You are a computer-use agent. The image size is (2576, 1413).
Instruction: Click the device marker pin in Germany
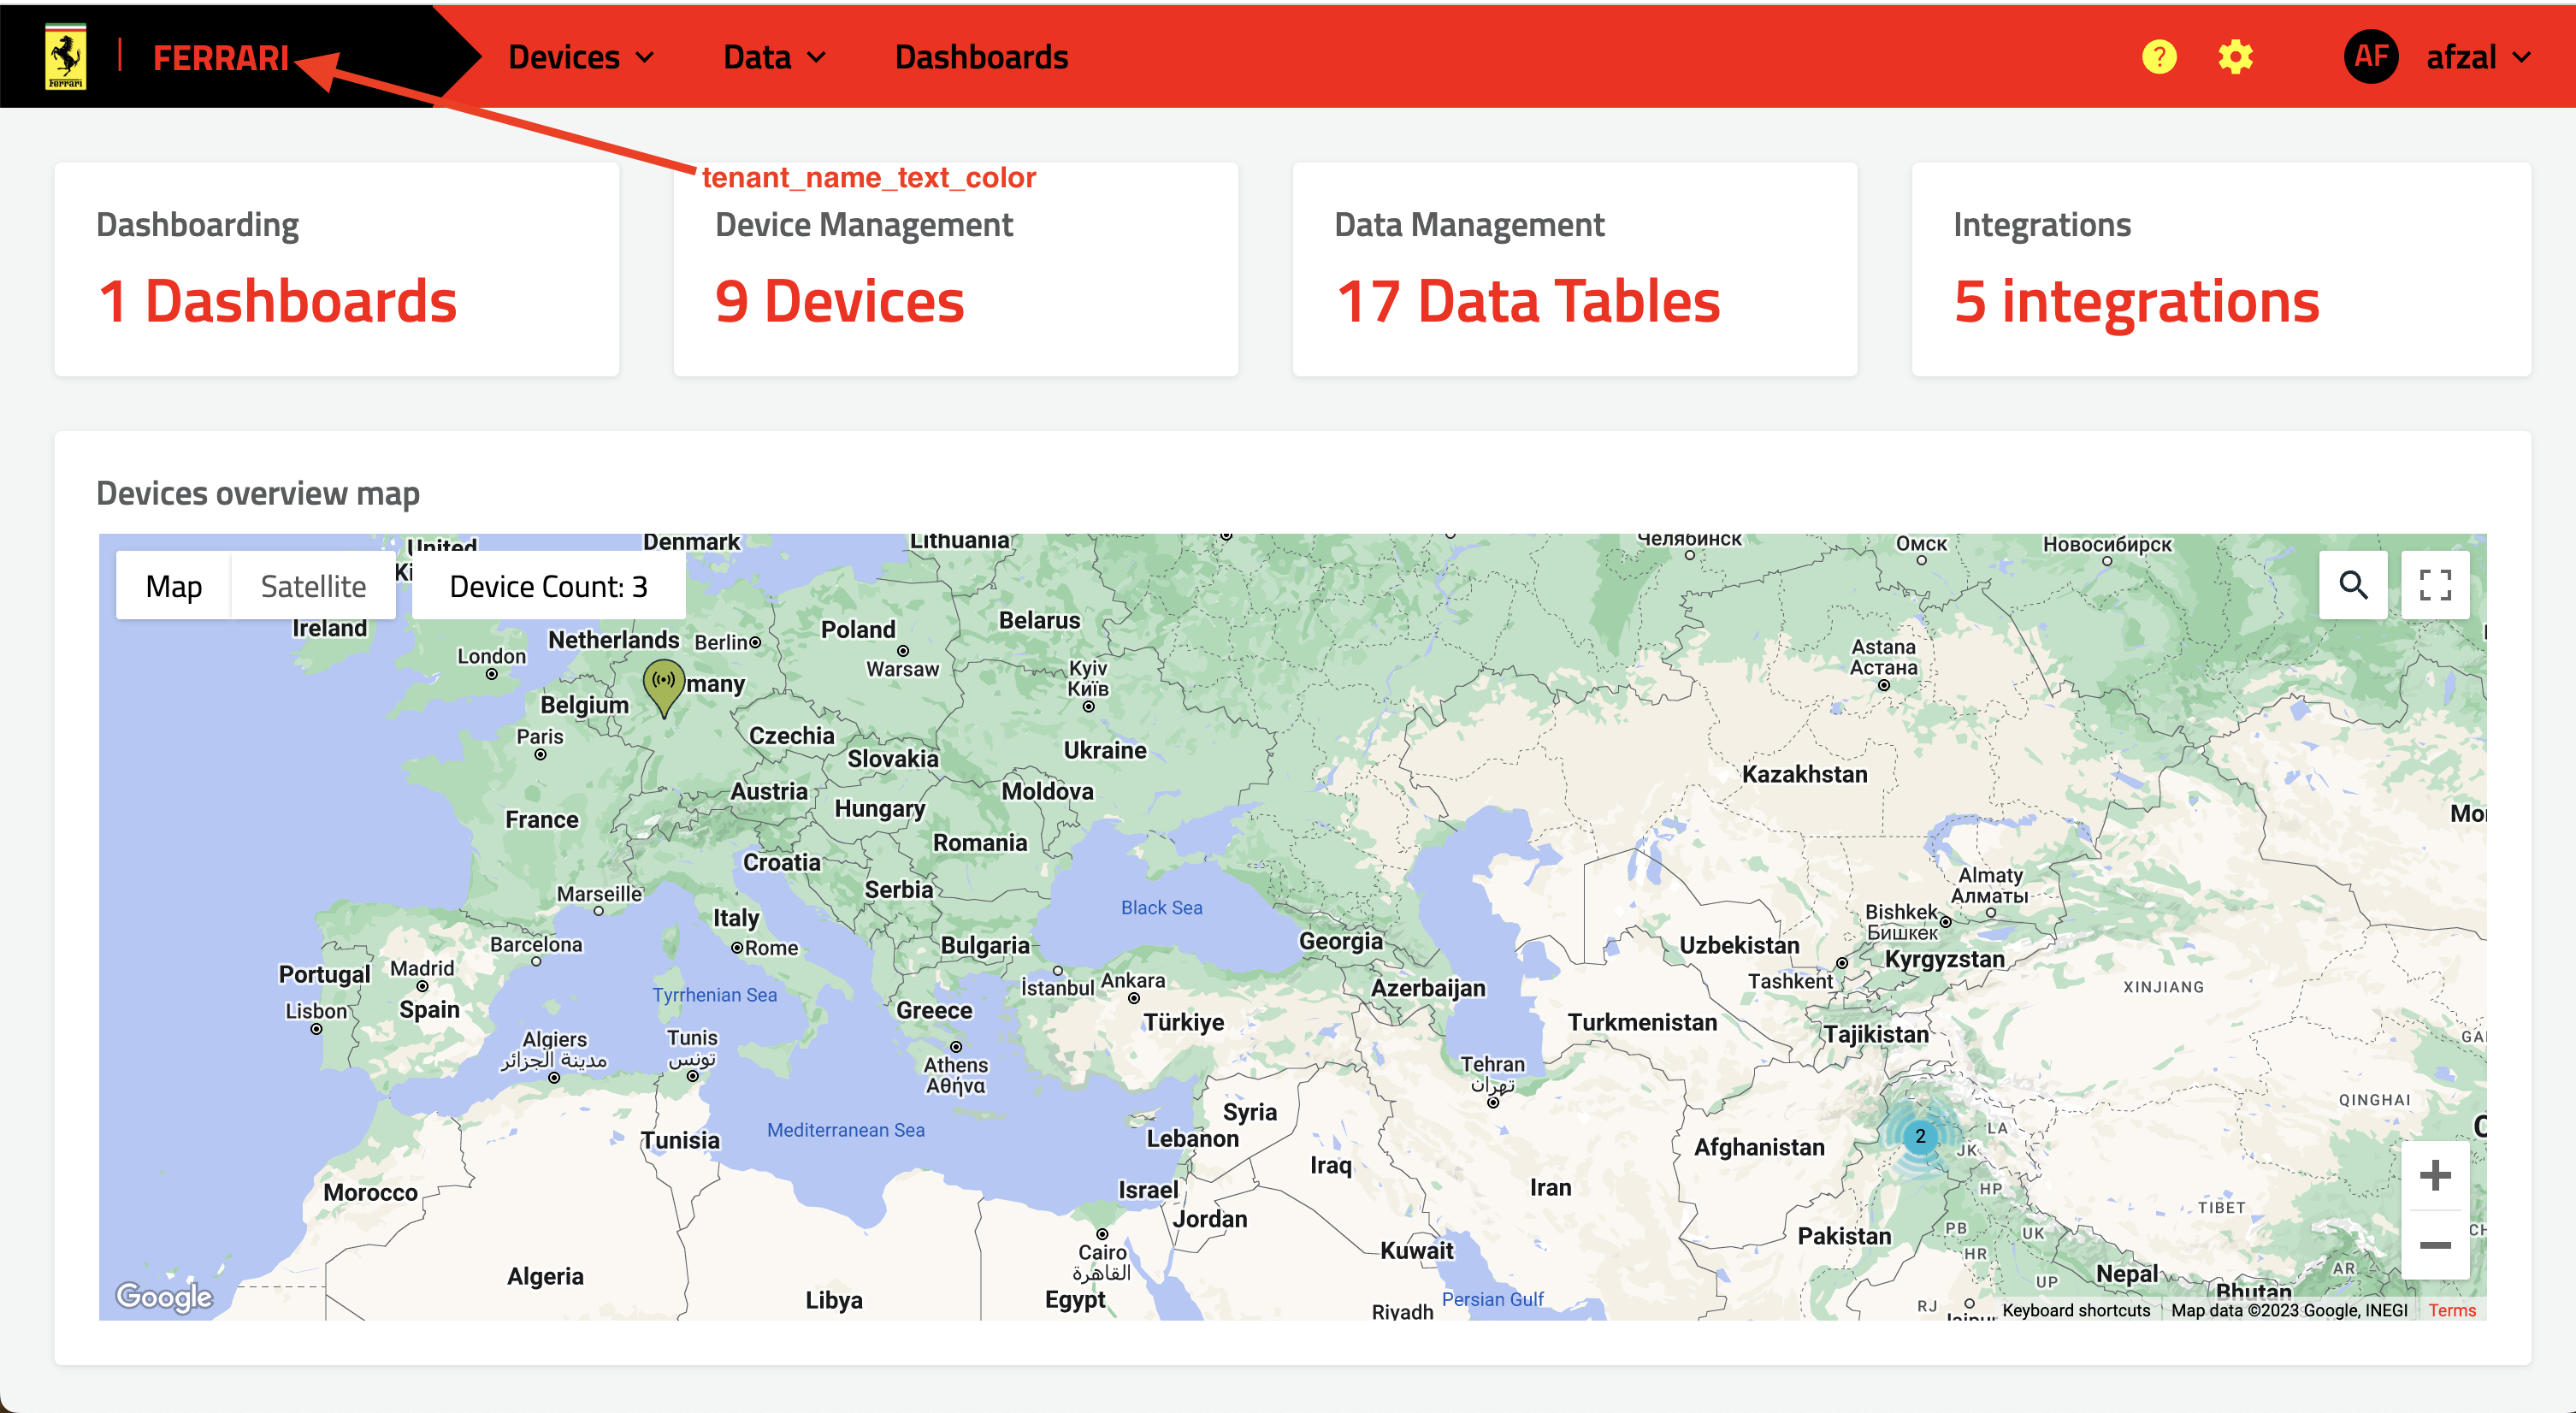[664, 684]
